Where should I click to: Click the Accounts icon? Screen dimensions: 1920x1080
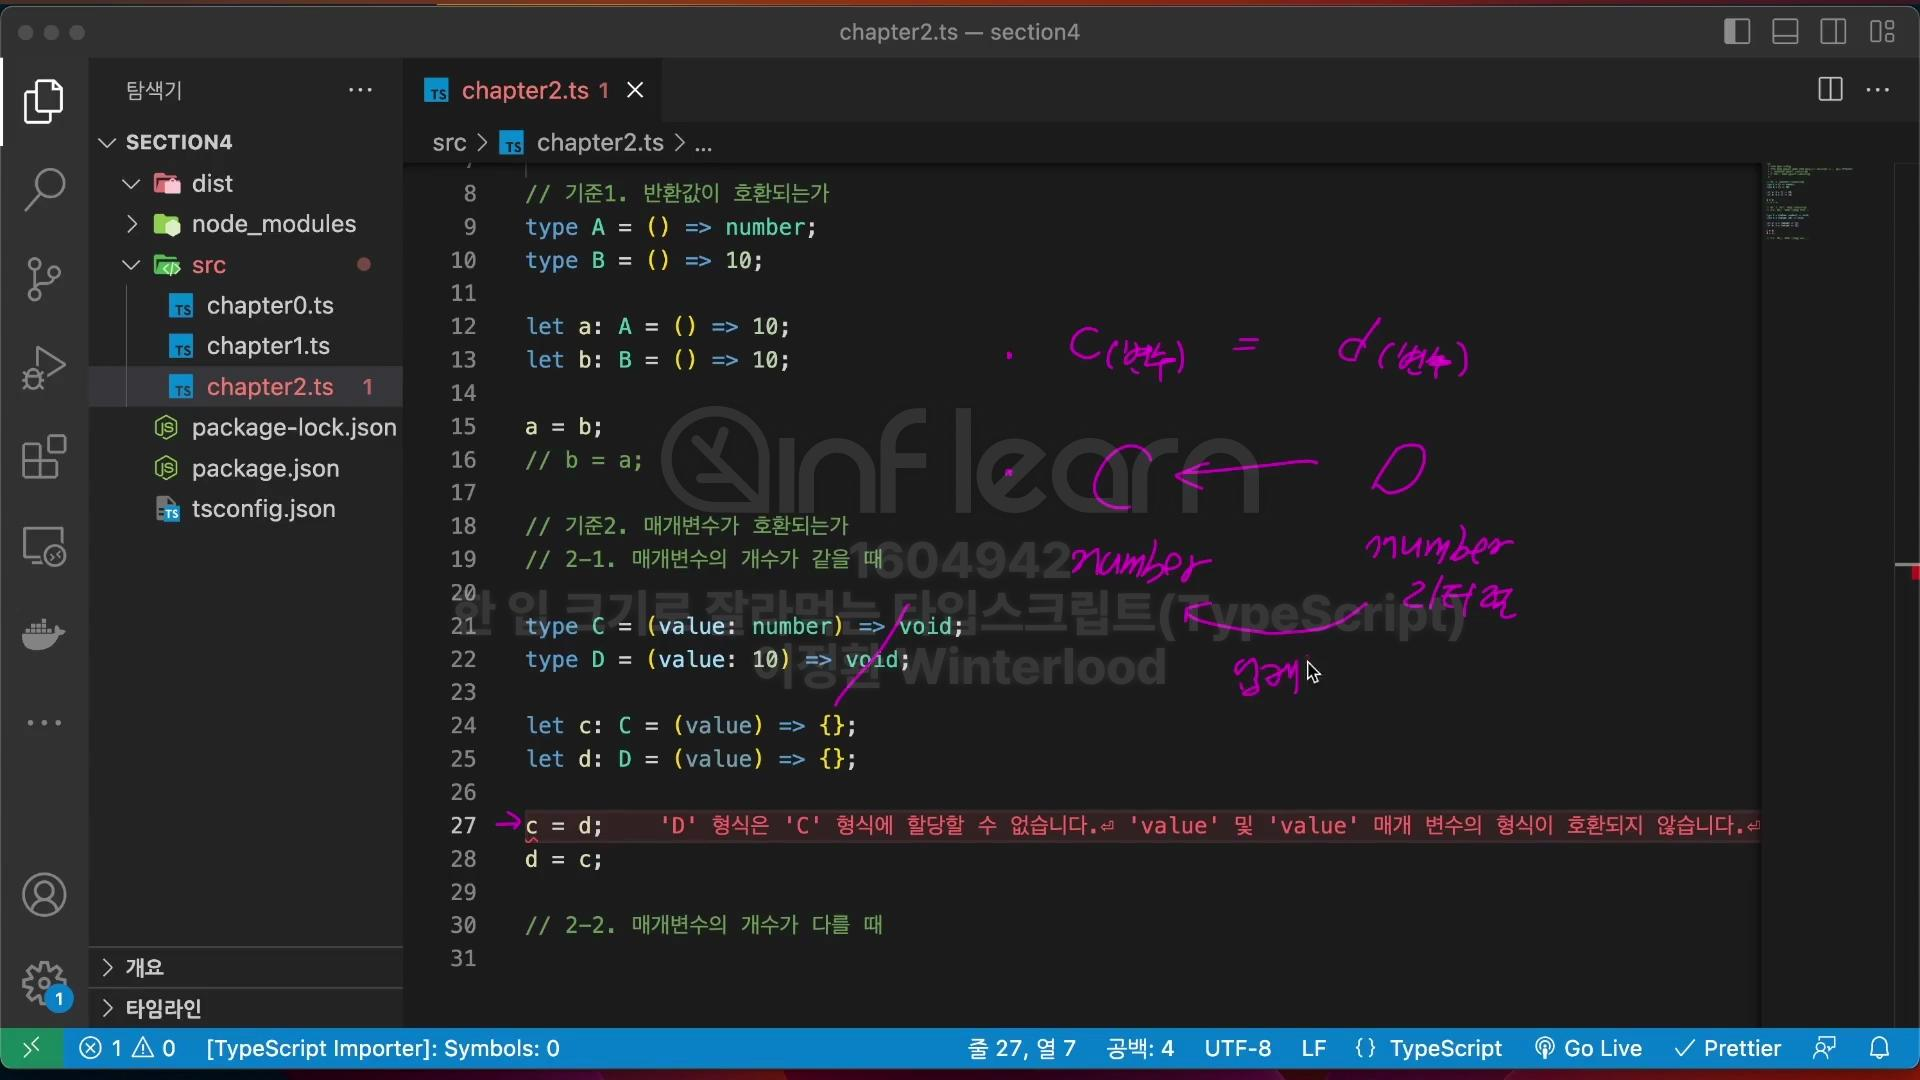tap(44, 895)
